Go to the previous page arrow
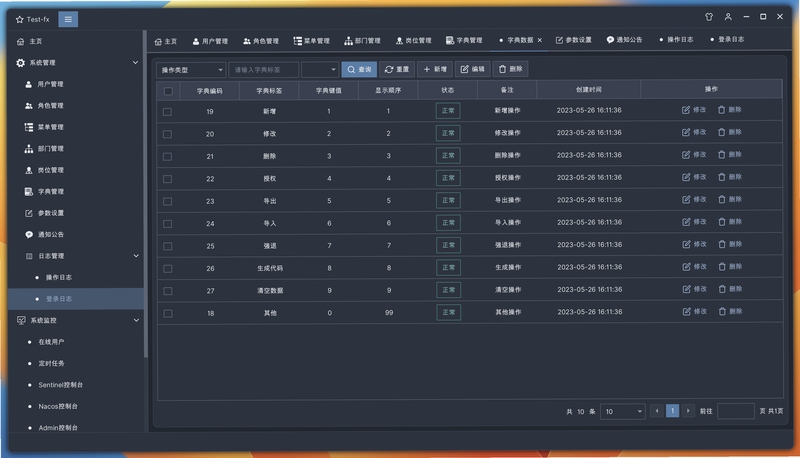Screen dimensions: 800x458 [x=657, y=411]
